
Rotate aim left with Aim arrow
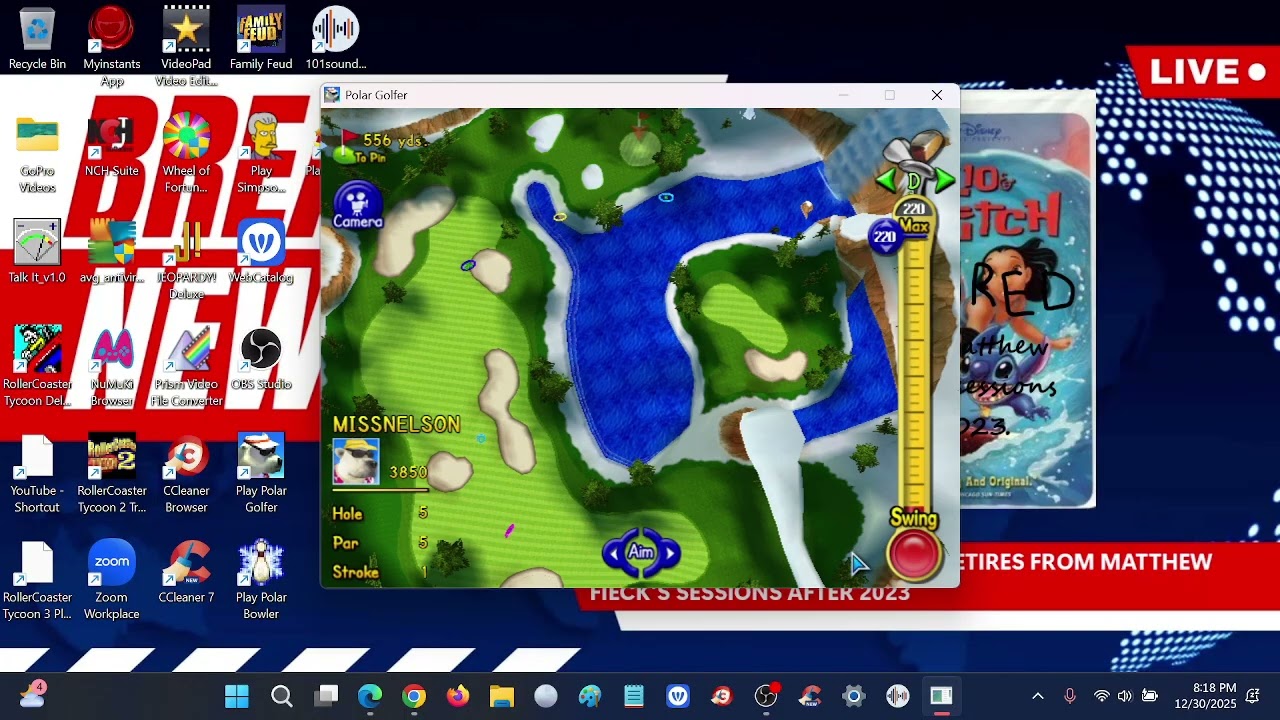point(612,552)
